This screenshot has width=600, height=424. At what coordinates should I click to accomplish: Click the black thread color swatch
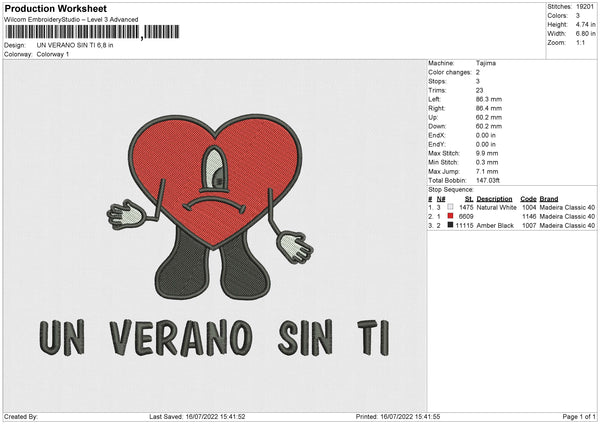pos(450,225)
